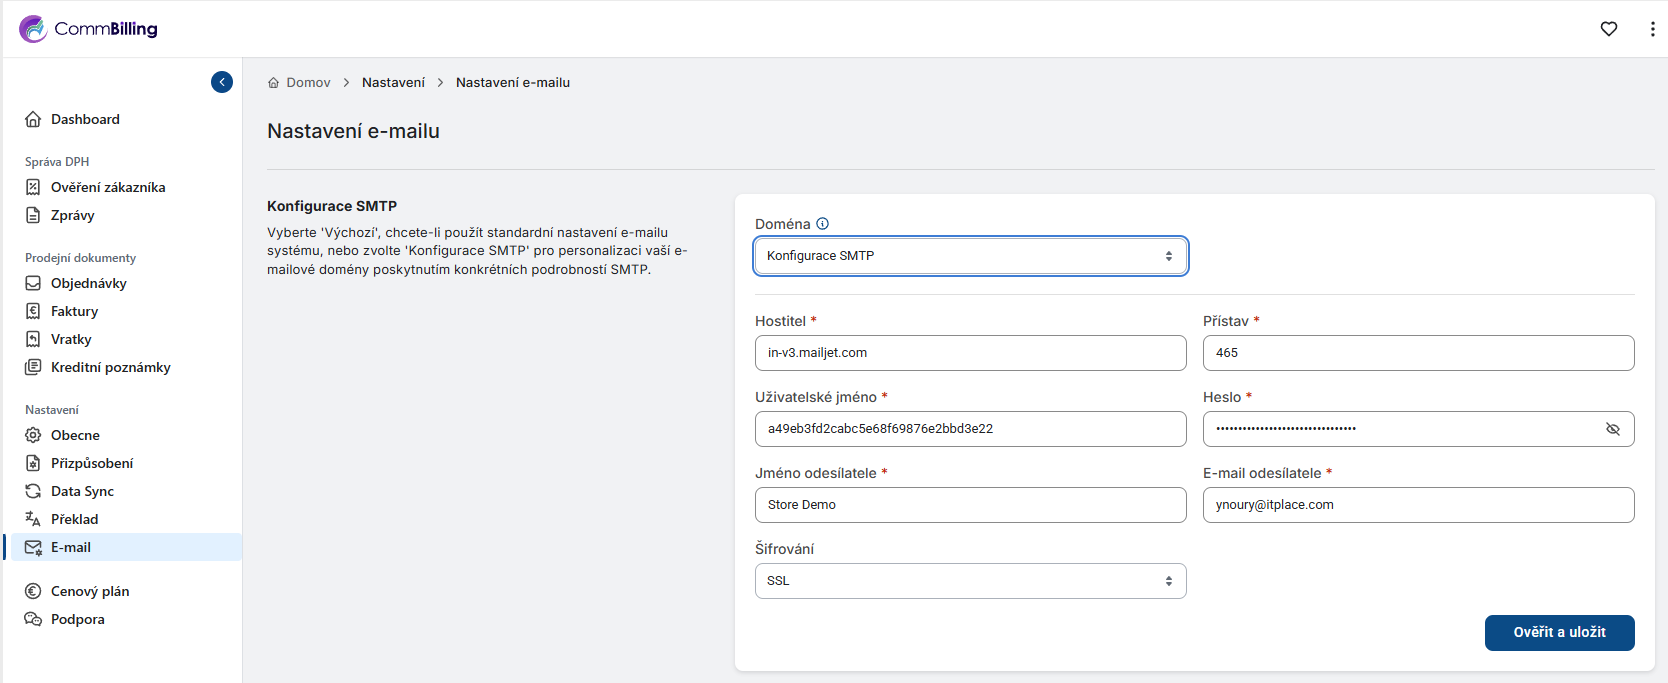
Task: Click the E-mail odesílatele field
Action: (x=1418, y=505)
